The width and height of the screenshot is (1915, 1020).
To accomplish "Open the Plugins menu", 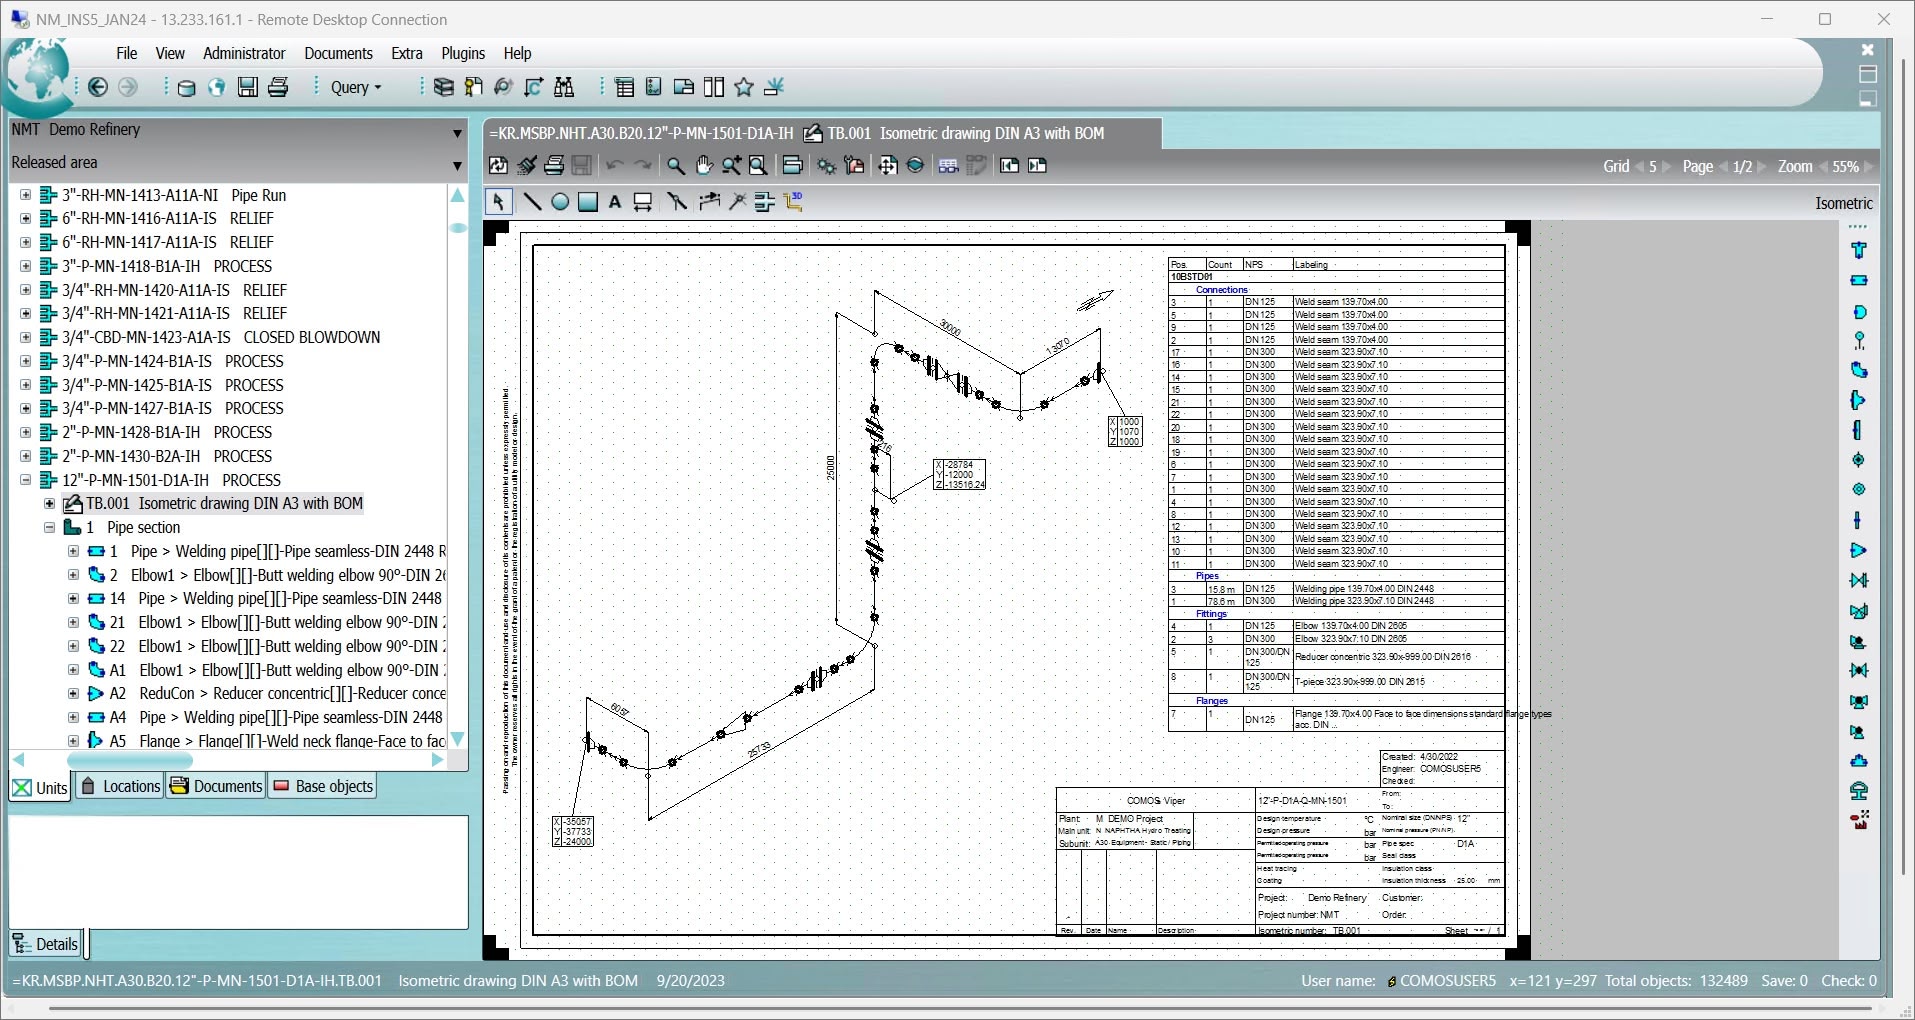I will (x=462, y=53).
